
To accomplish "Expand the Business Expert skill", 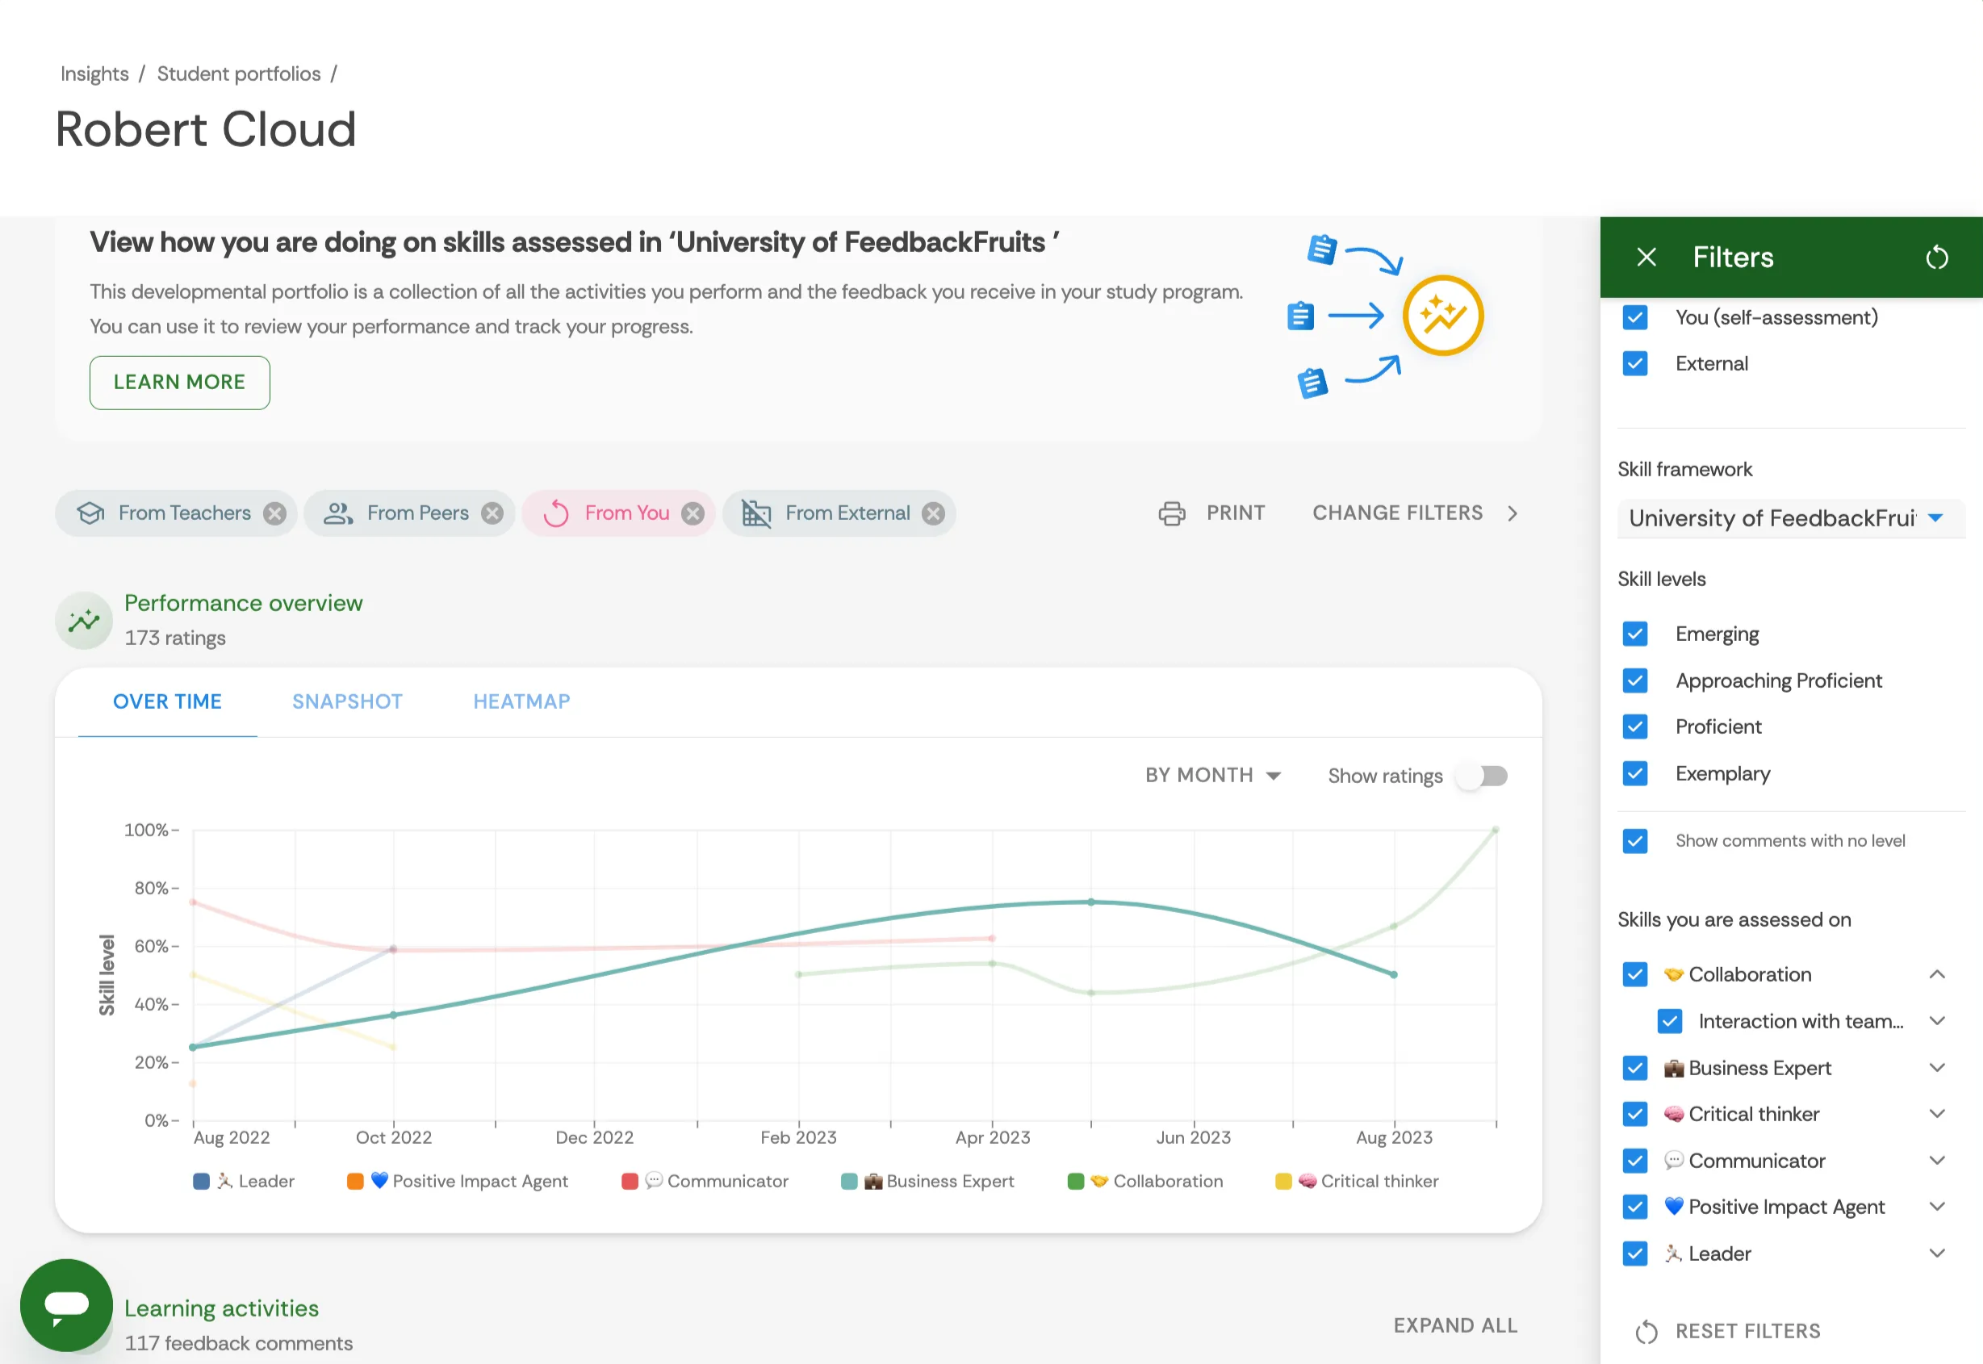I will tap(1937, 1068).
